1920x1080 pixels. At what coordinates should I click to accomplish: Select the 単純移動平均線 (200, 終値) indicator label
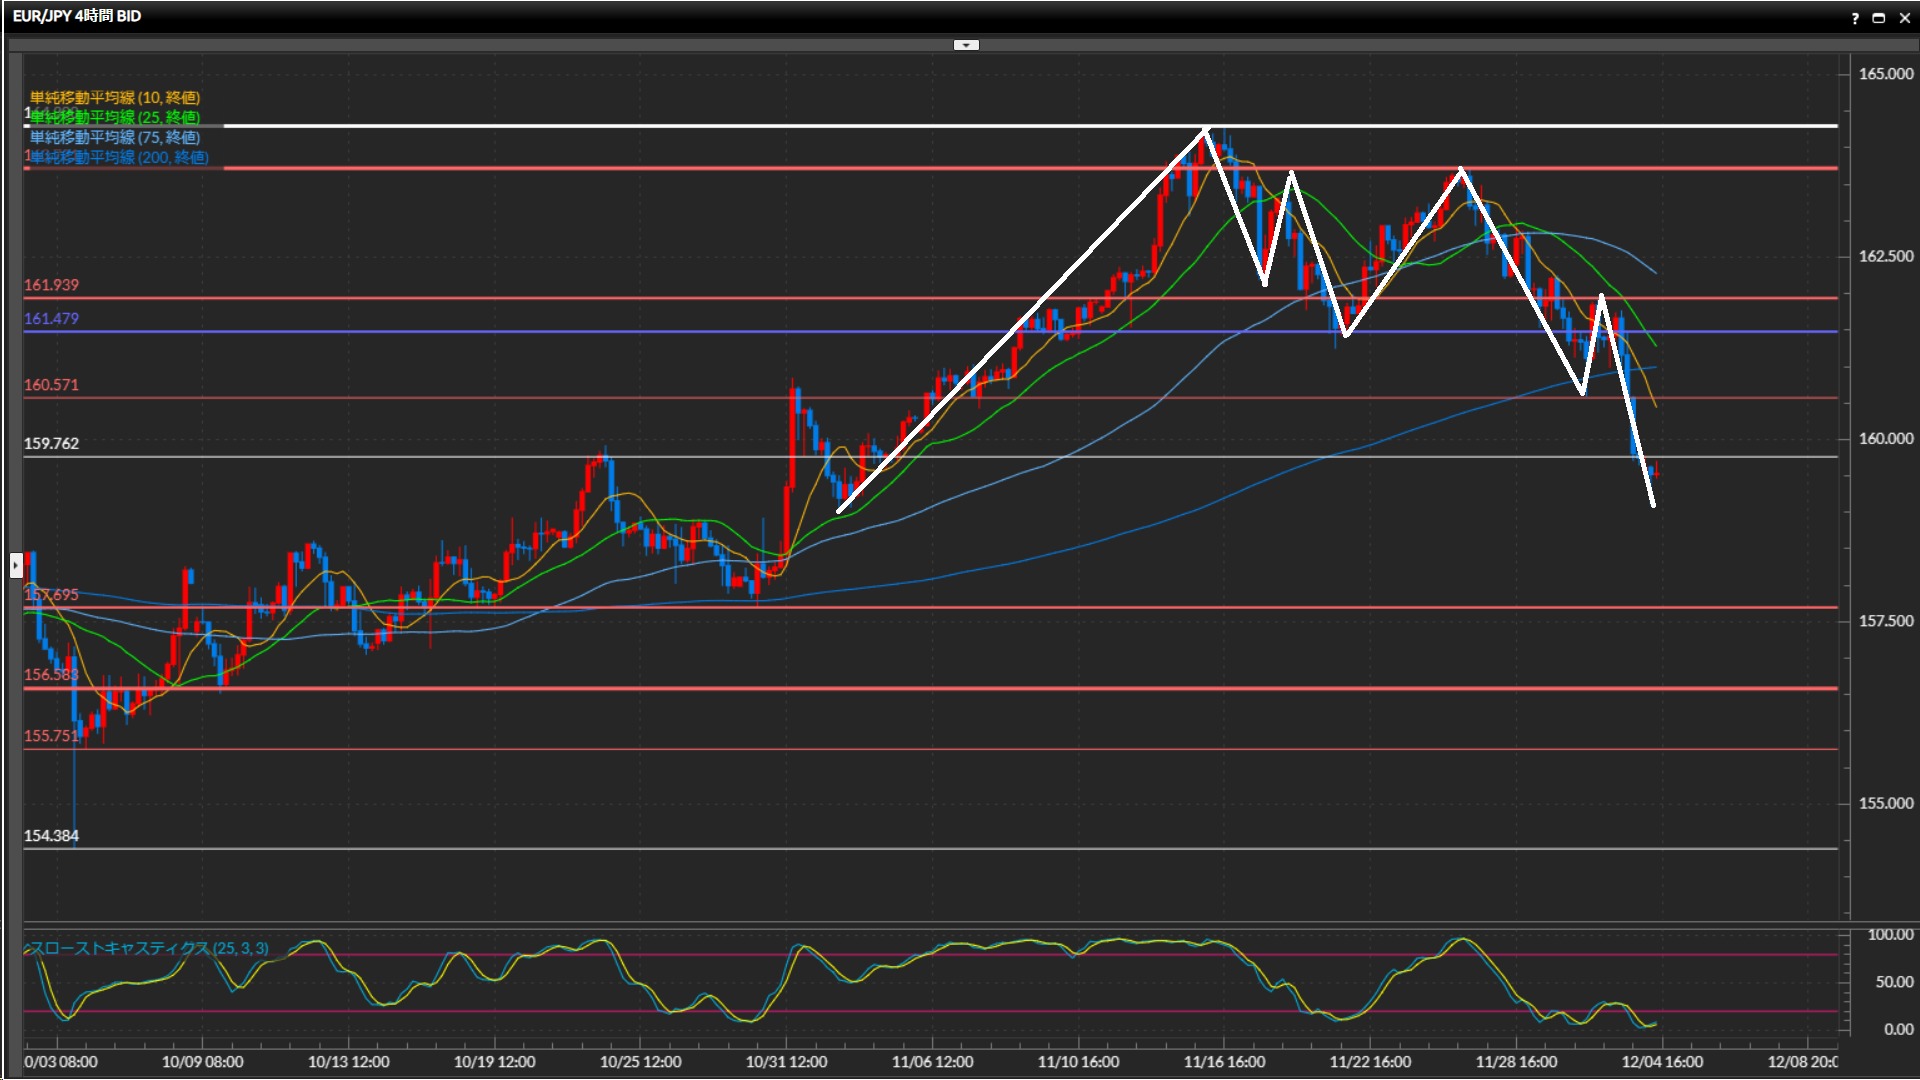pos(119,157)
